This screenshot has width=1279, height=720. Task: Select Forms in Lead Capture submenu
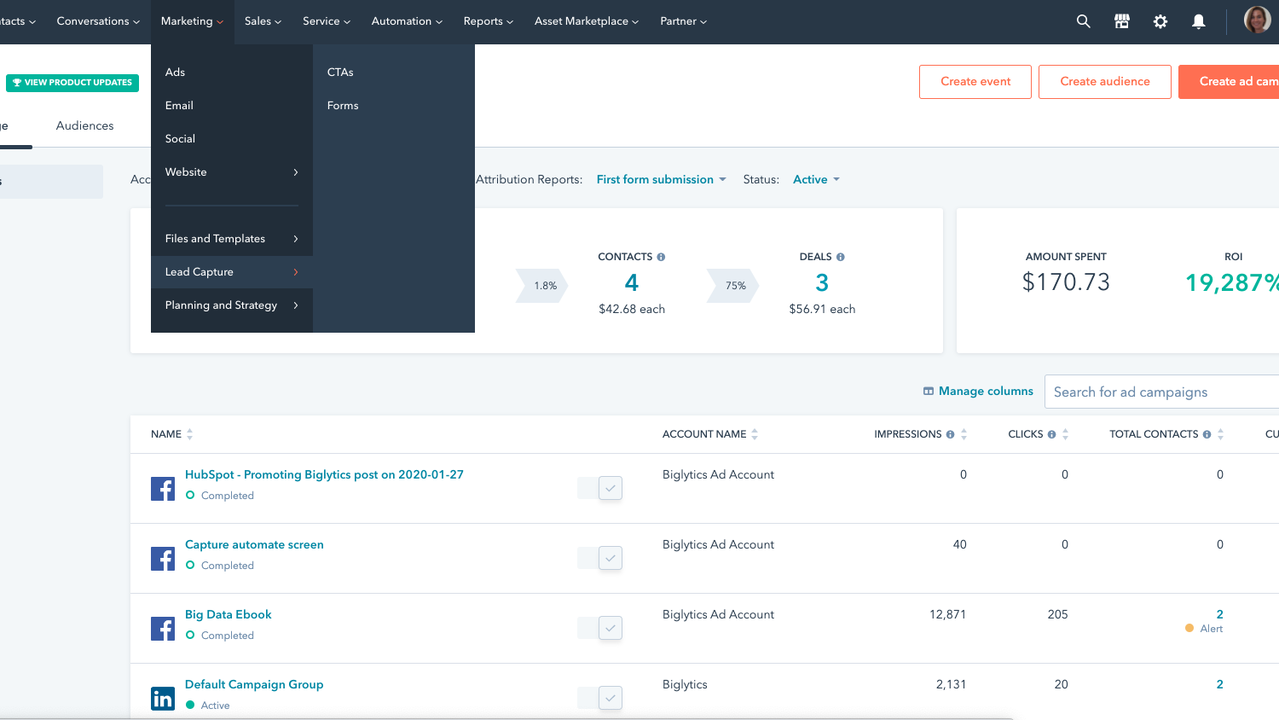tap(343, 105)
